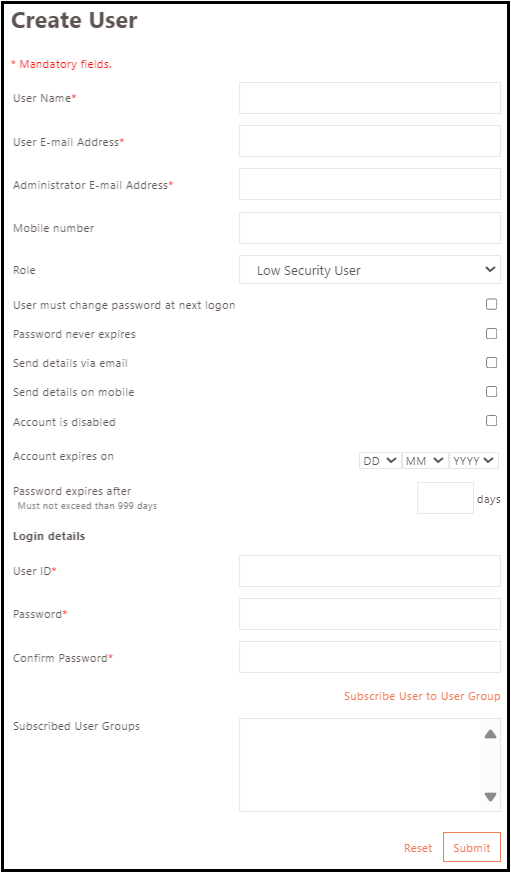This screenshot has width=511, height=872.
Task: Click the scroll up arrow in Subscribed User Groups
Action: 490,734
